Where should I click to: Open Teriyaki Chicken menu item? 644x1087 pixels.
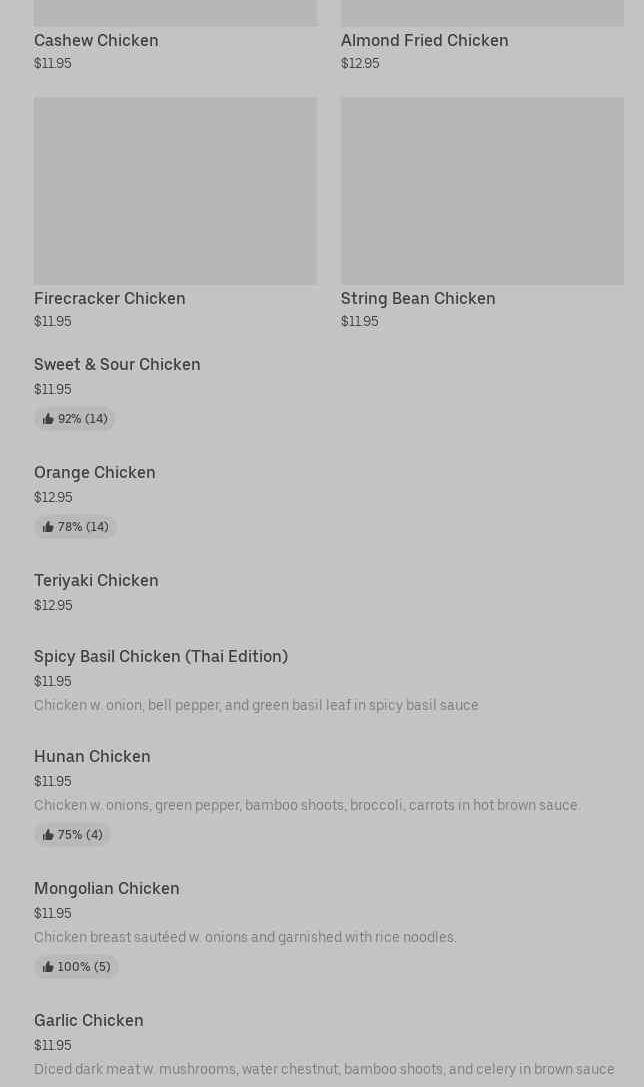coord(96,580)
